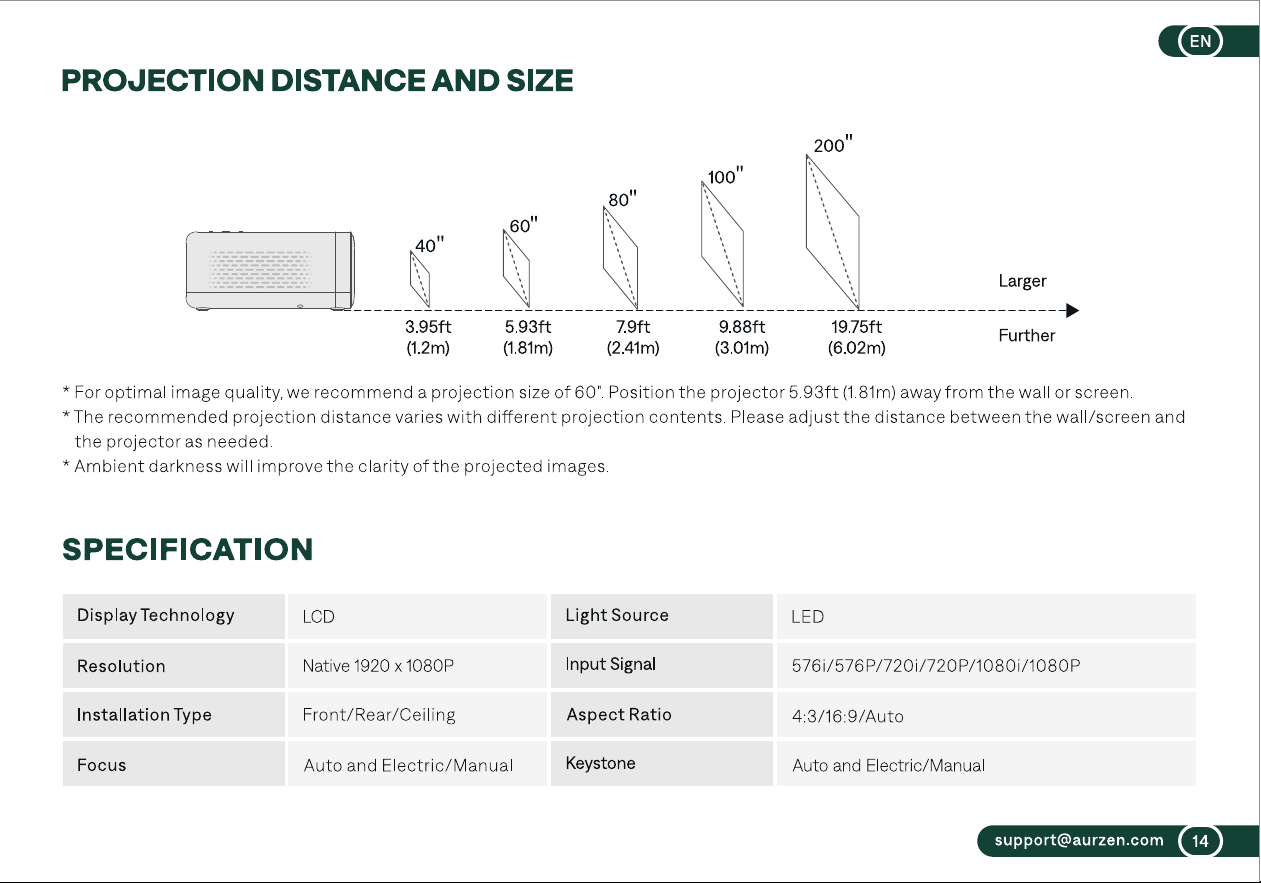Select the Input Signal label cell
This screenshot has height=883, width=1261.
click(x=661, y=665)
